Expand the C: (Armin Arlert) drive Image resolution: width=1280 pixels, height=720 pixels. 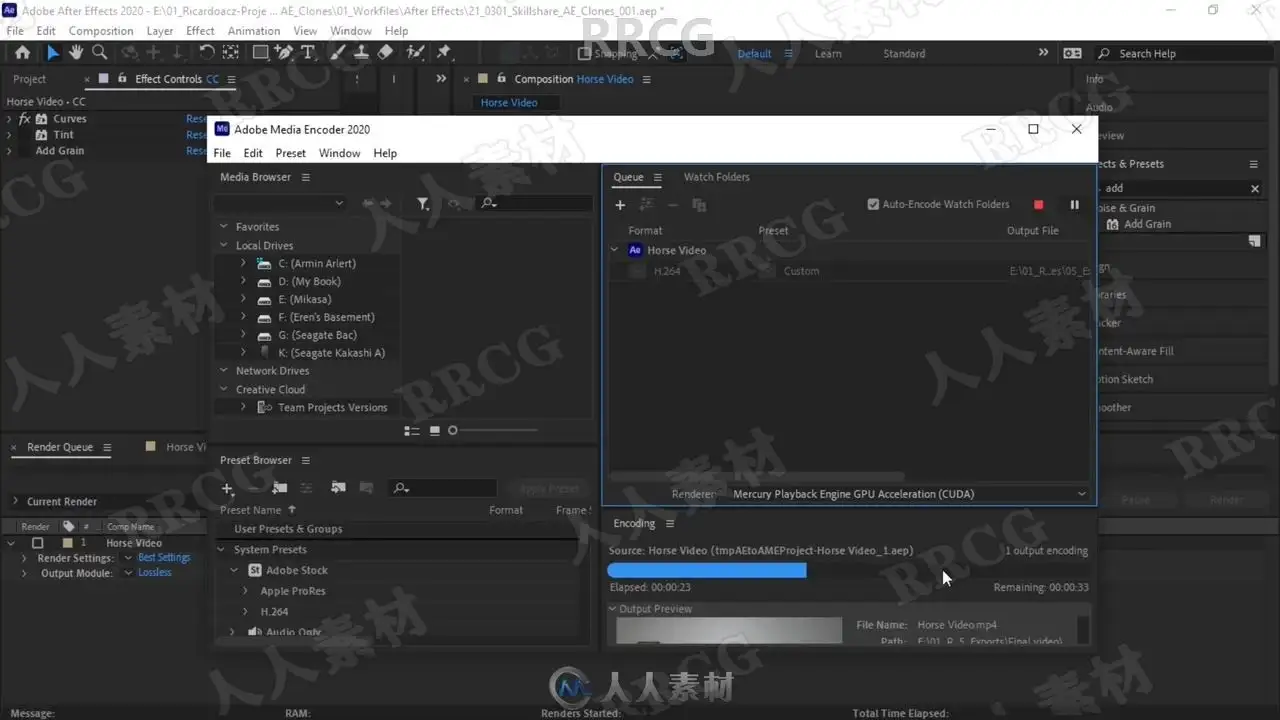coord(243,264)
